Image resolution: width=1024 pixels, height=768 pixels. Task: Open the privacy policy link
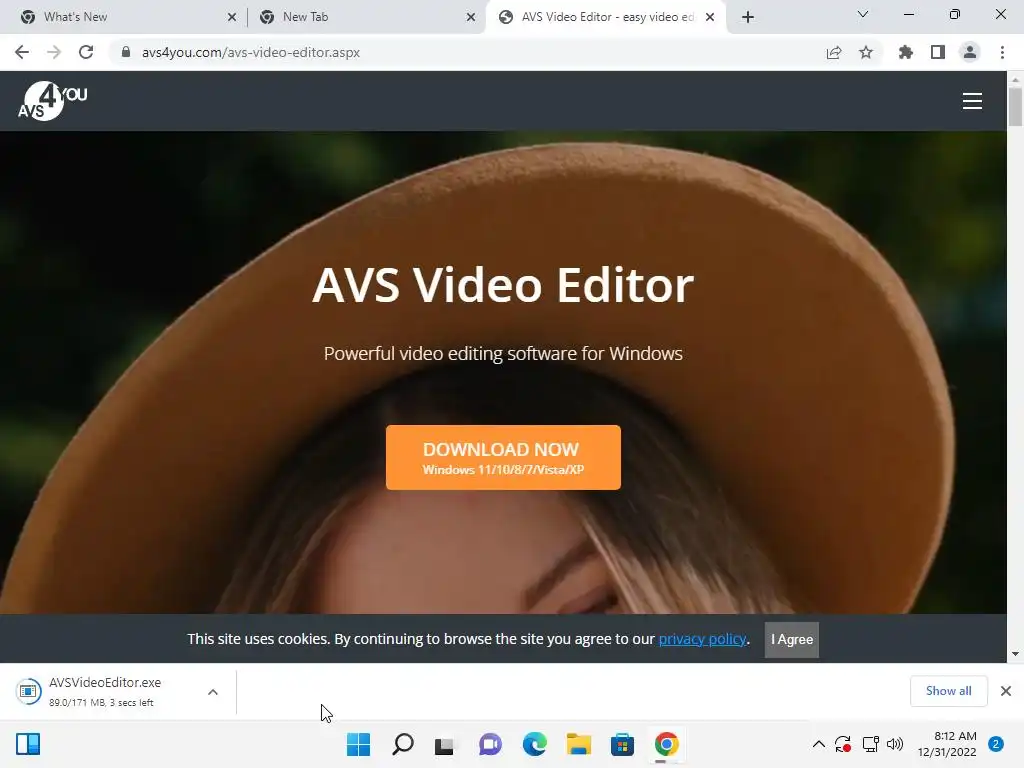[x=702, y=639]
